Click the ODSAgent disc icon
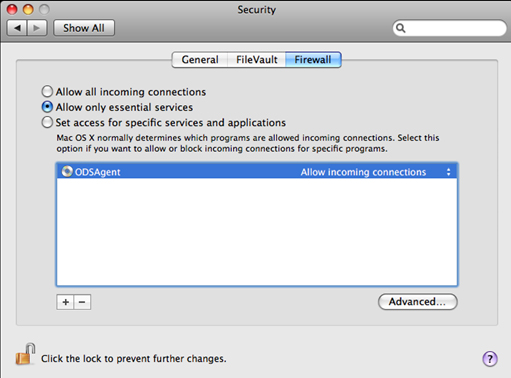 (x=67, y=171)
